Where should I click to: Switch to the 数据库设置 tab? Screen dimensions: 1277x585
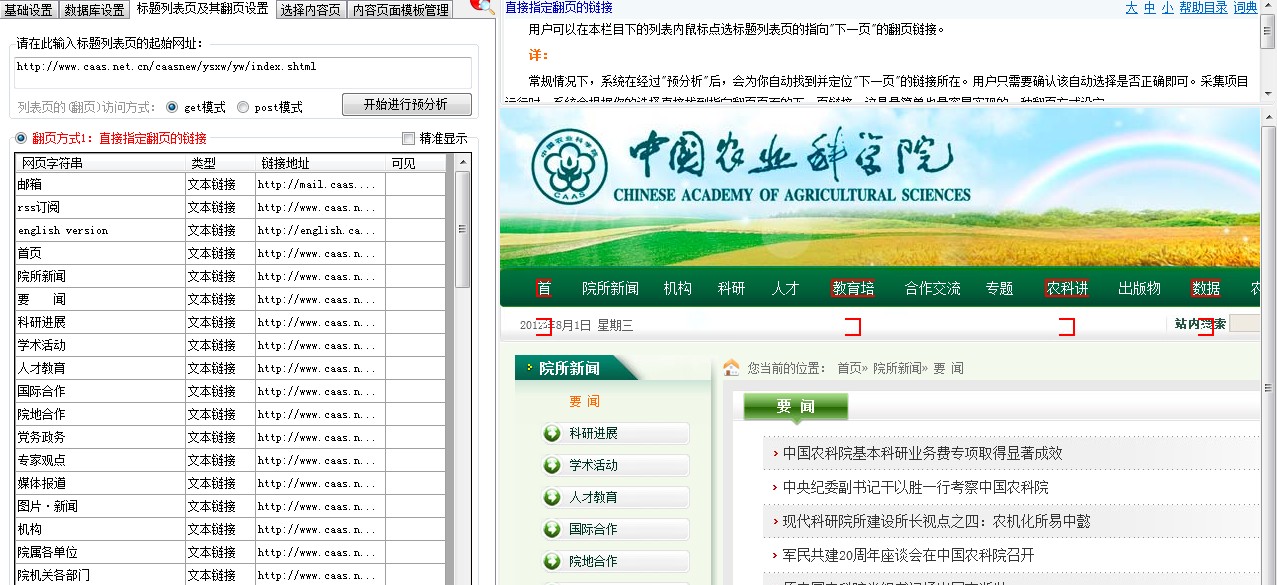(x=95, y=10)
